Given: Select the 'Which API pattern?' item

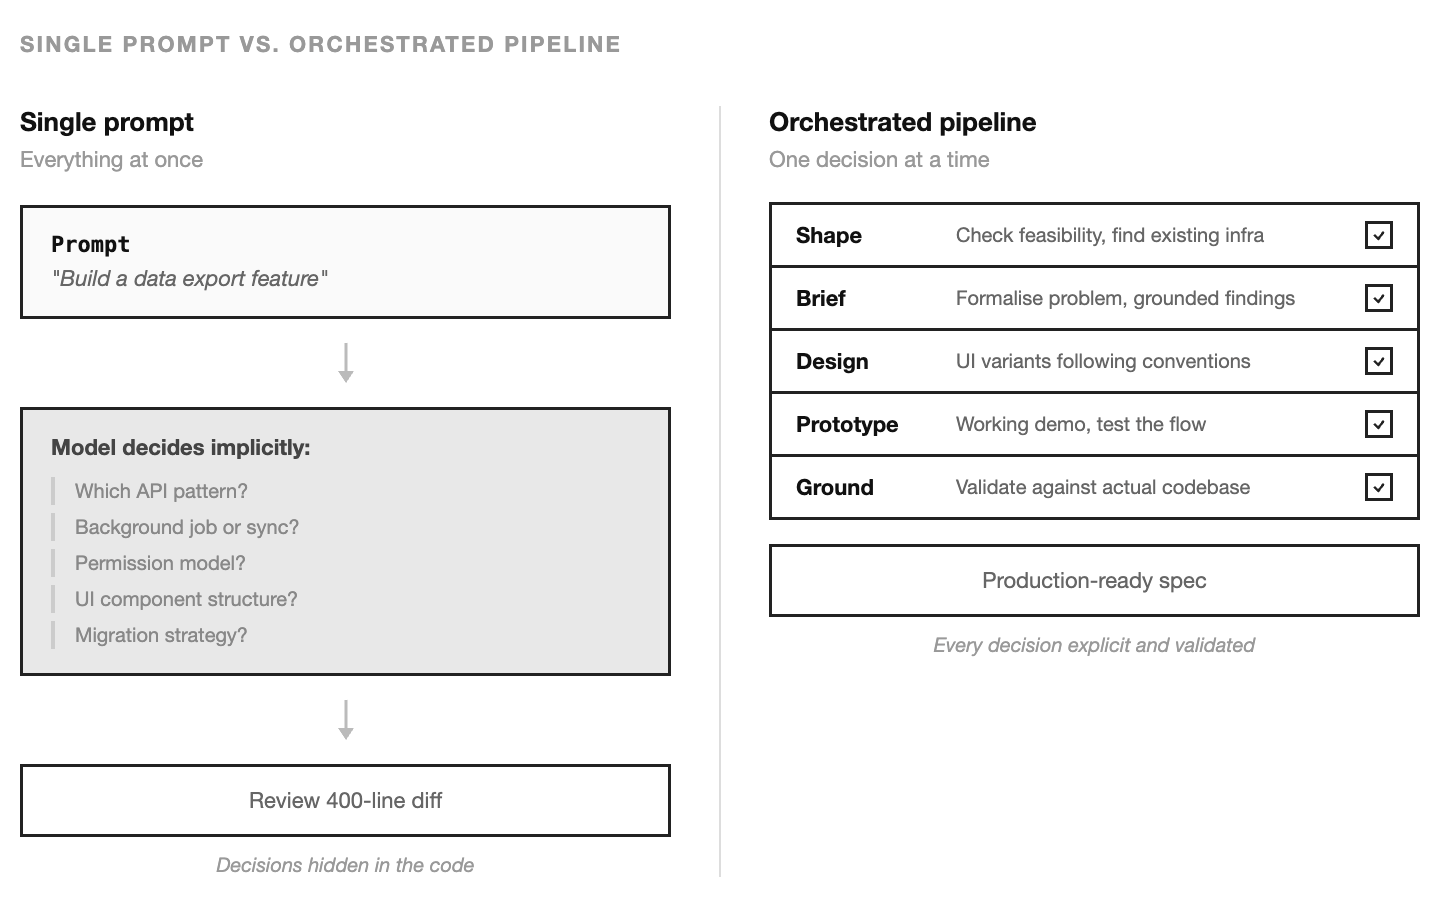Looking at the screenshot, I should pos(161,491).
